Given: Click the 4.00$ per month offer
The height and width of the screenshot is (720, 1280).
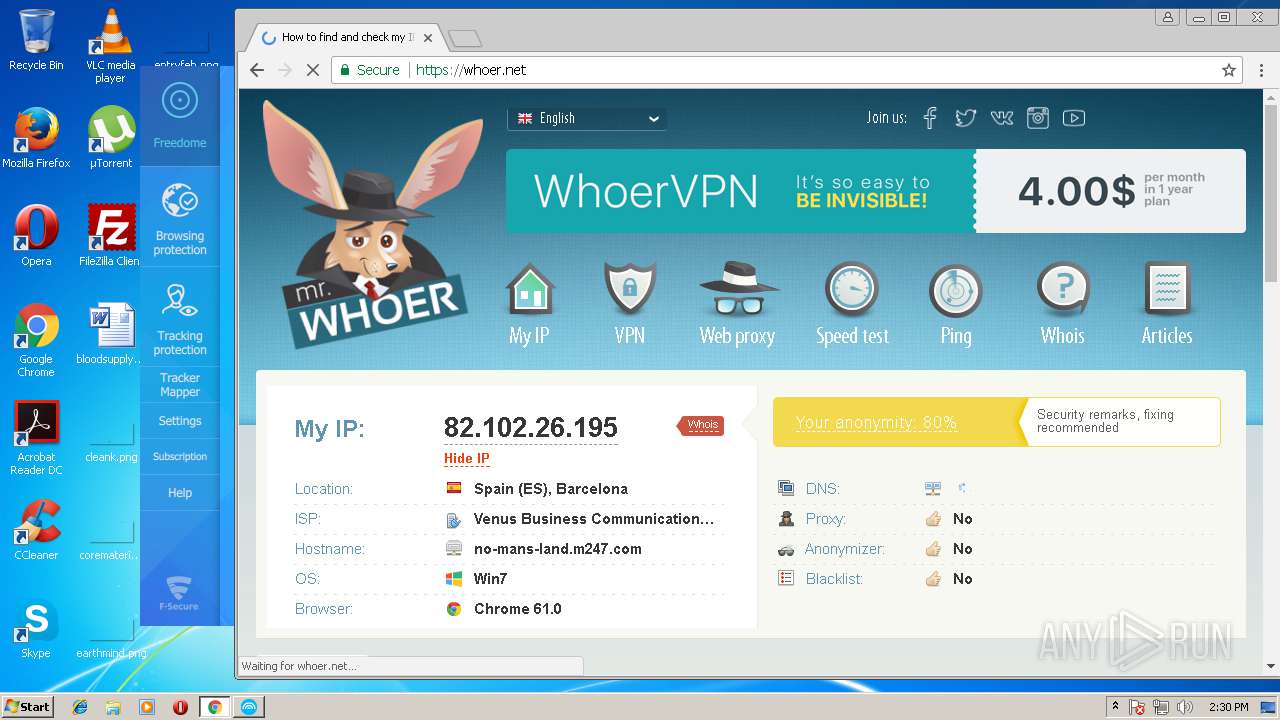Looking at the screenshot, I should pos(1110,191).
